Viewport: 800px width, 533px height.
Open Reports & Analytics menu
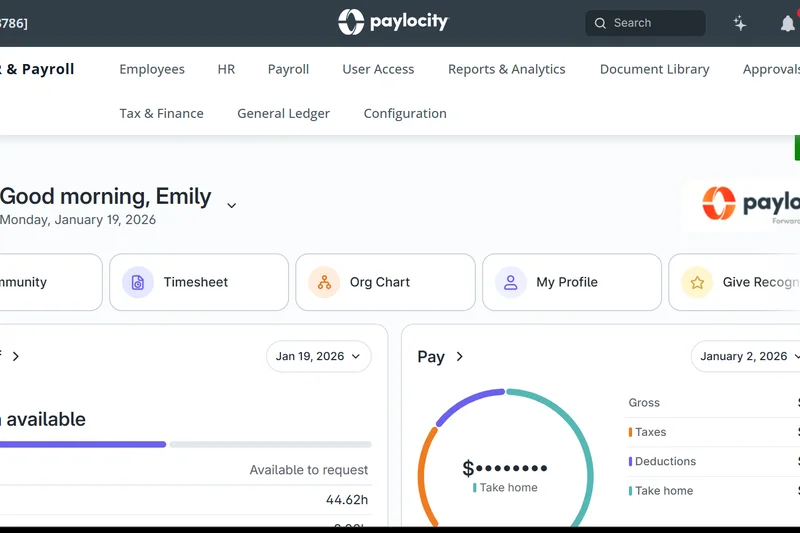[x=507, y=69]
